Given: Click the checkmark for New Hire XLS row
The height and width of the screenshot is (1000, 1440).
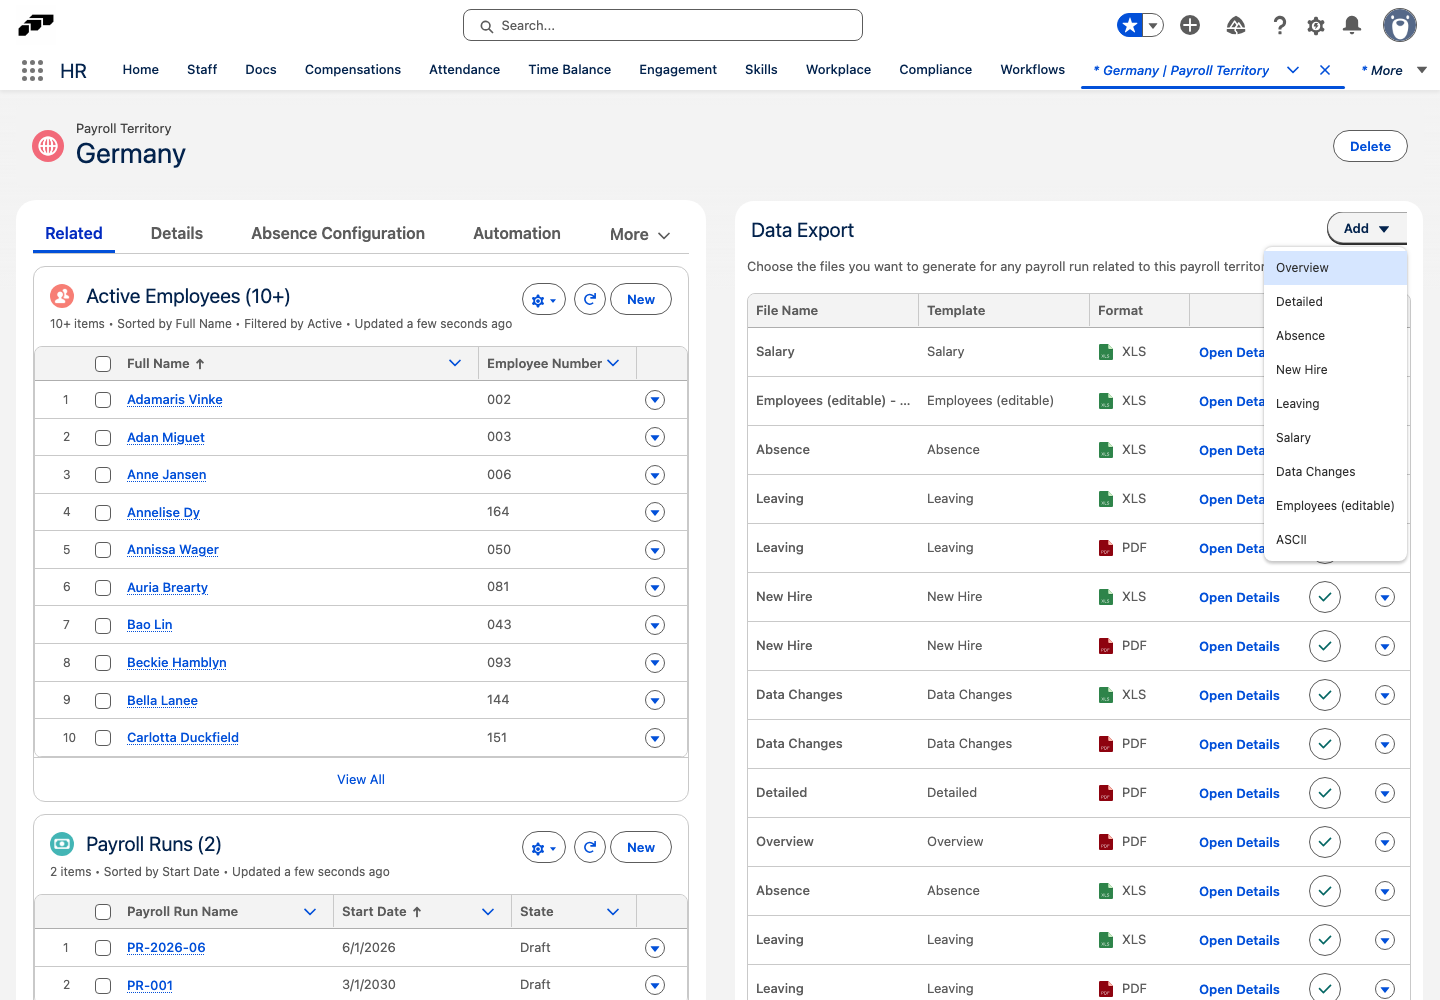Looking at the screenshot, I should coord(1325,597).
